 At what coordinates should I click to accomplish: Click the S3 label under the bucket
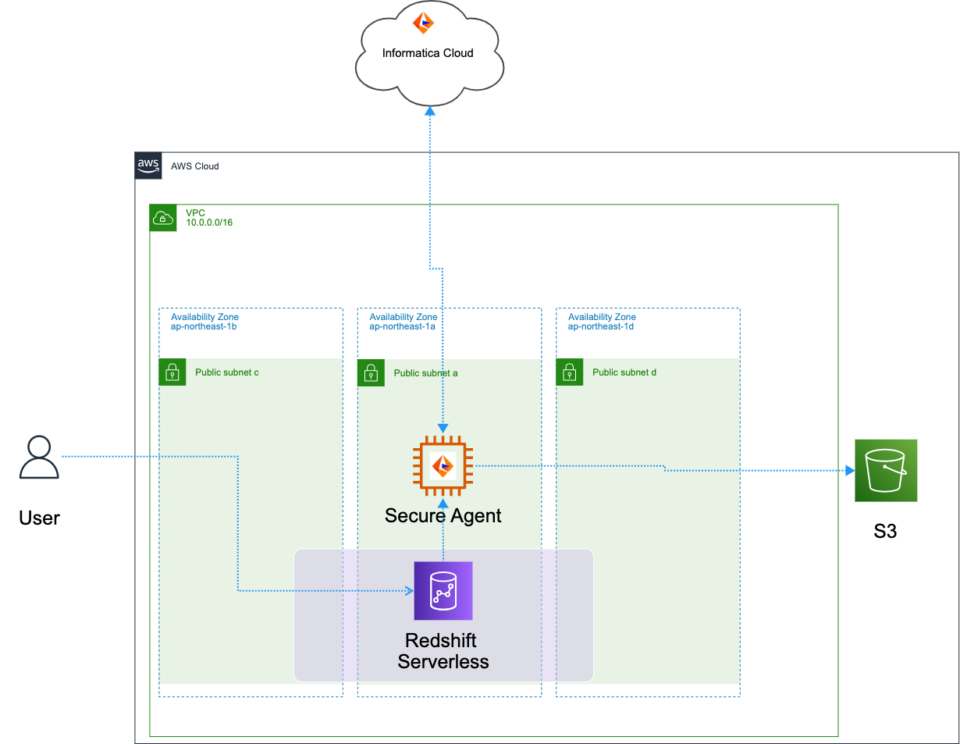(x=886, y=531)
